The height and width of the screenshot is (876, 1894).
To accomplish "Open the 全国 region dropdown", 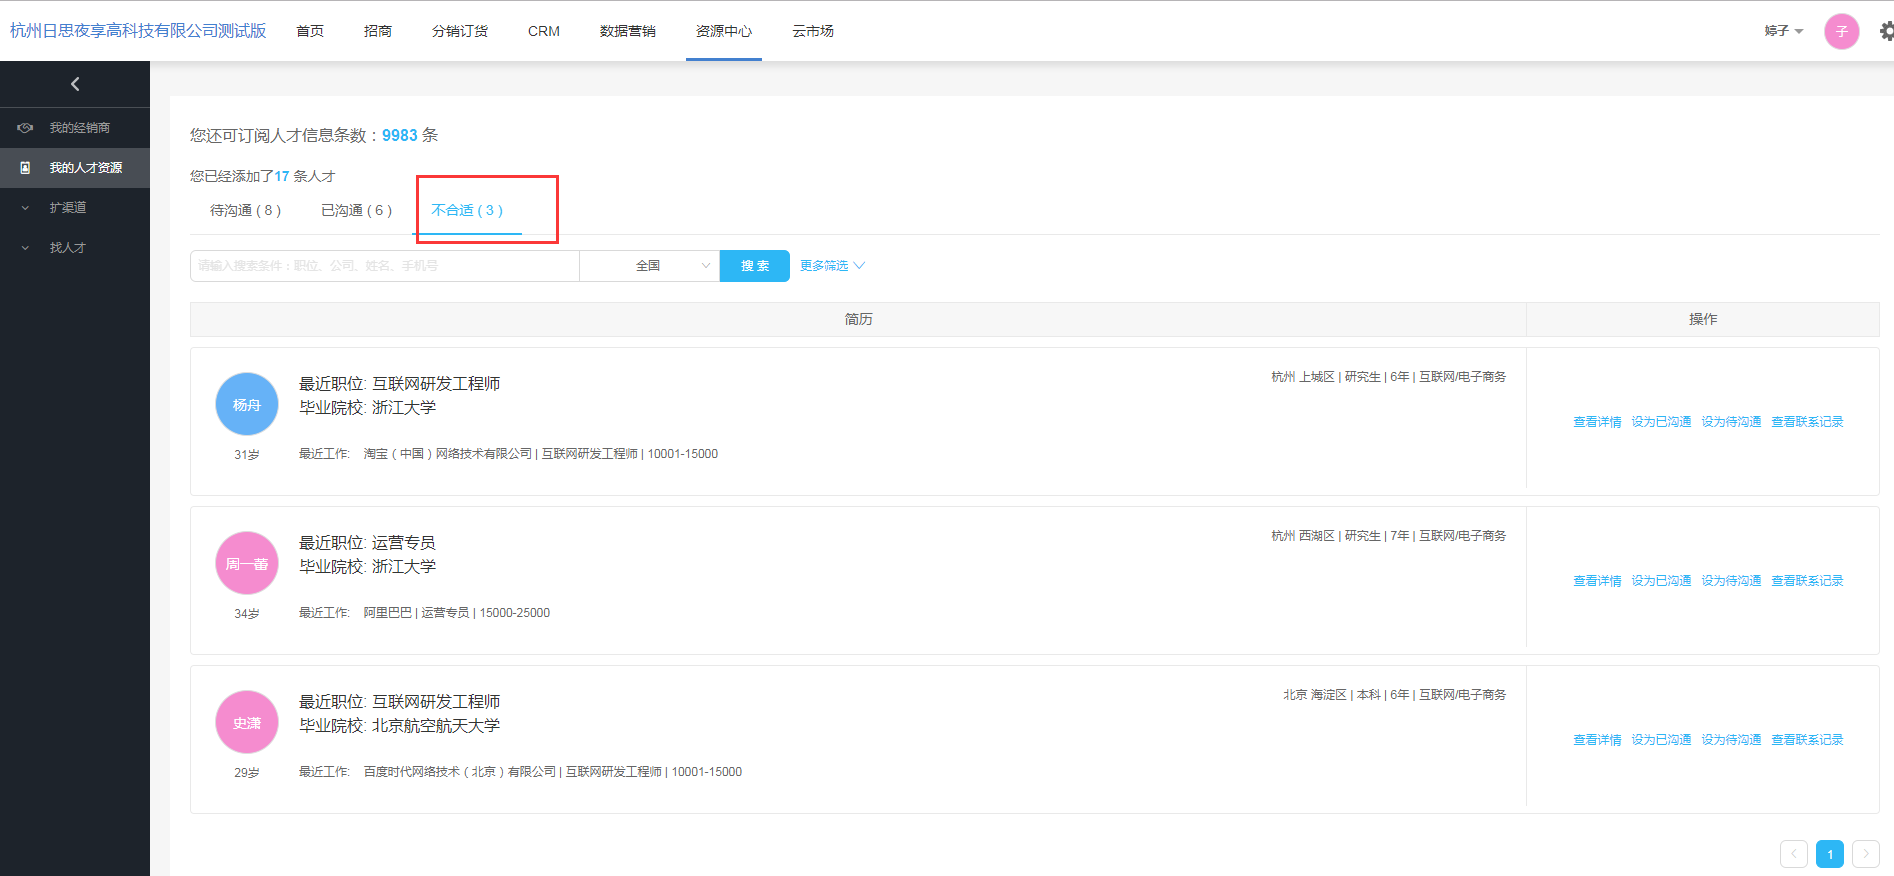I will point(649,266).
